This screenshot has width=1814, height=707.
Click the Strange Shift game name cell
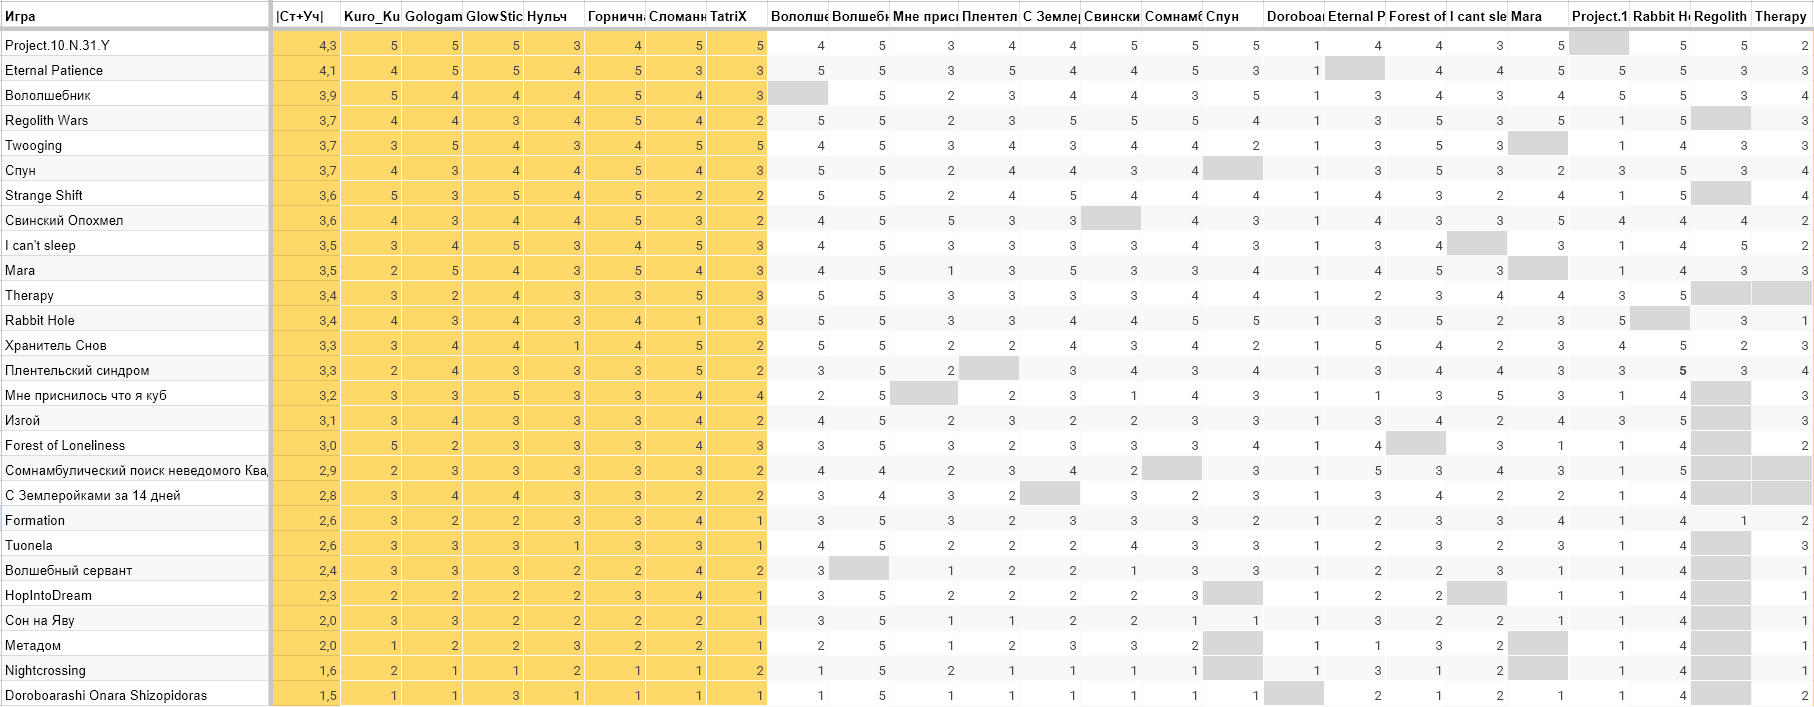coord(135,195)
